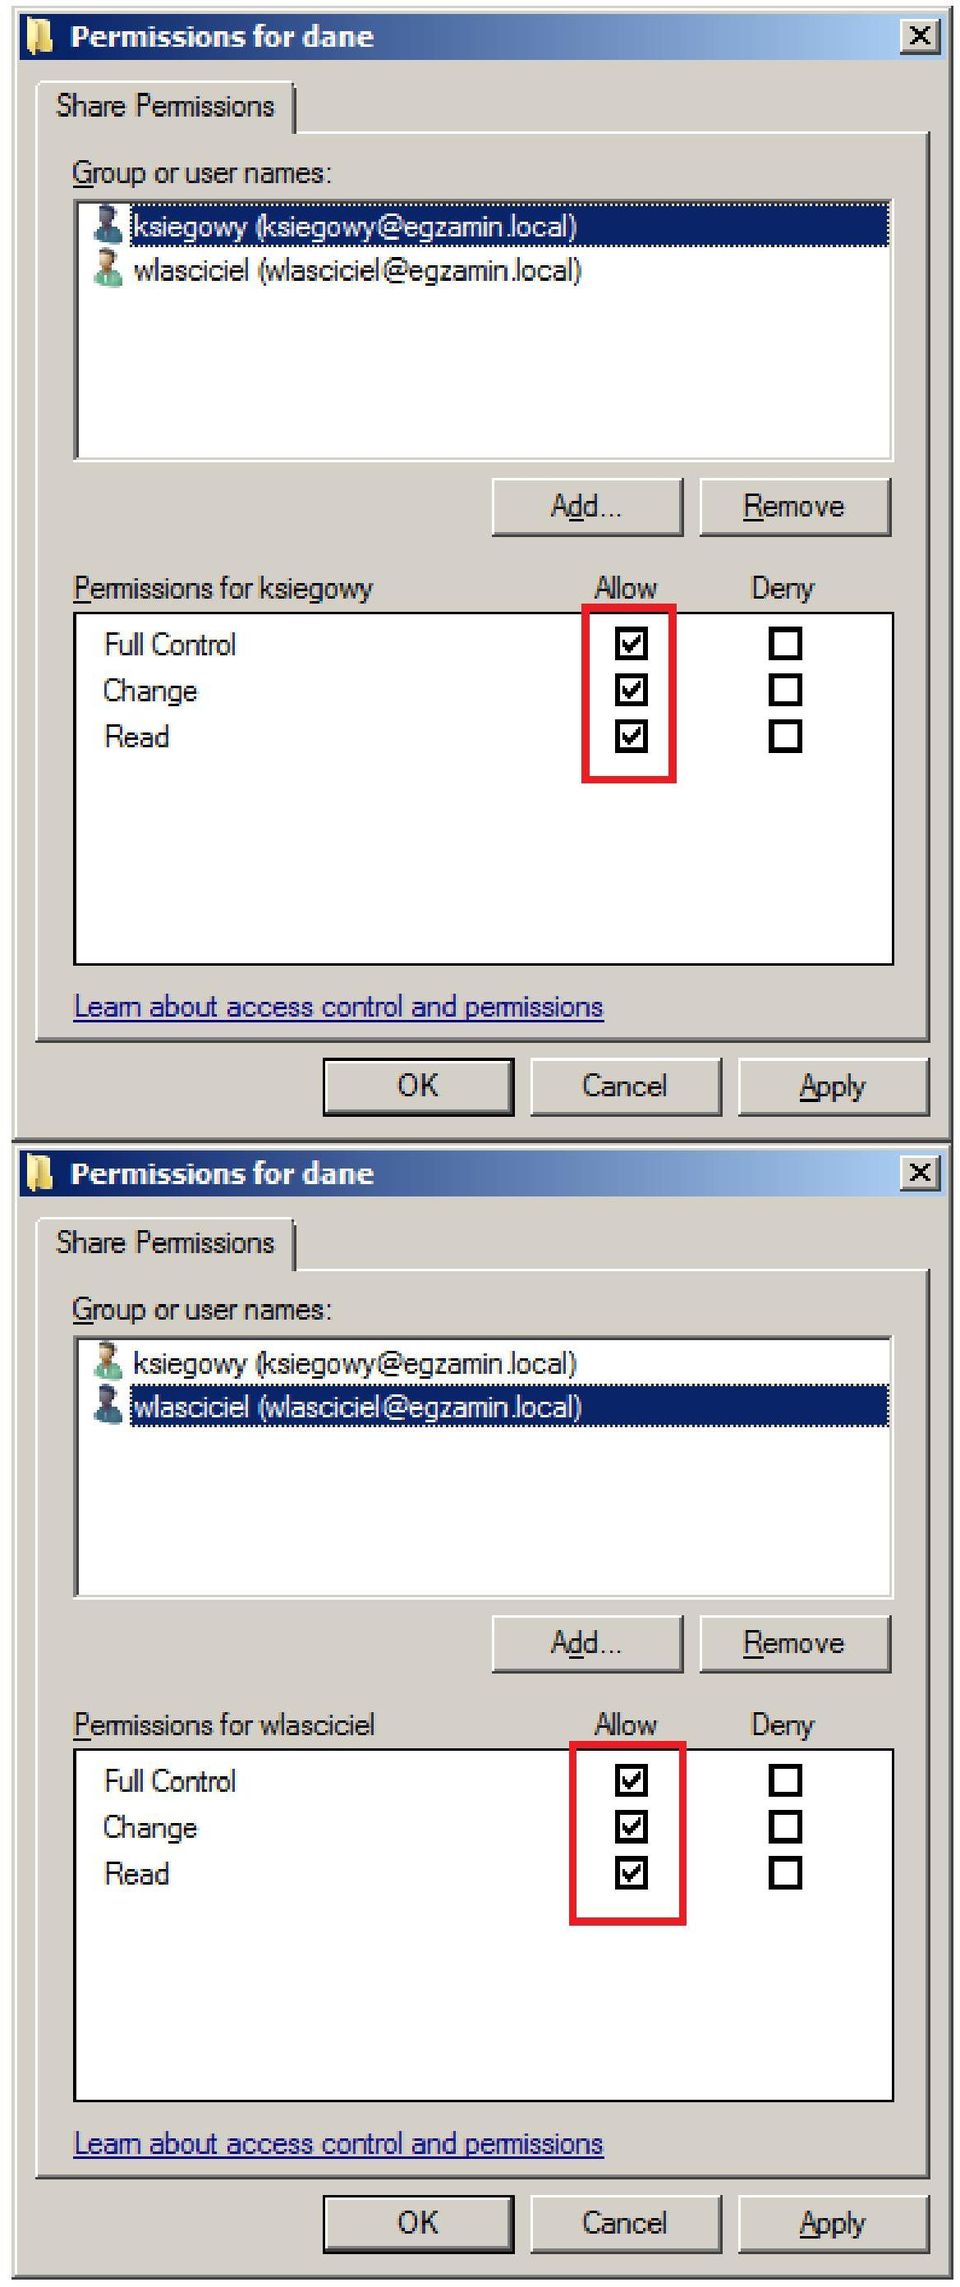Click Add... button in top dialog

coord(587,506)
